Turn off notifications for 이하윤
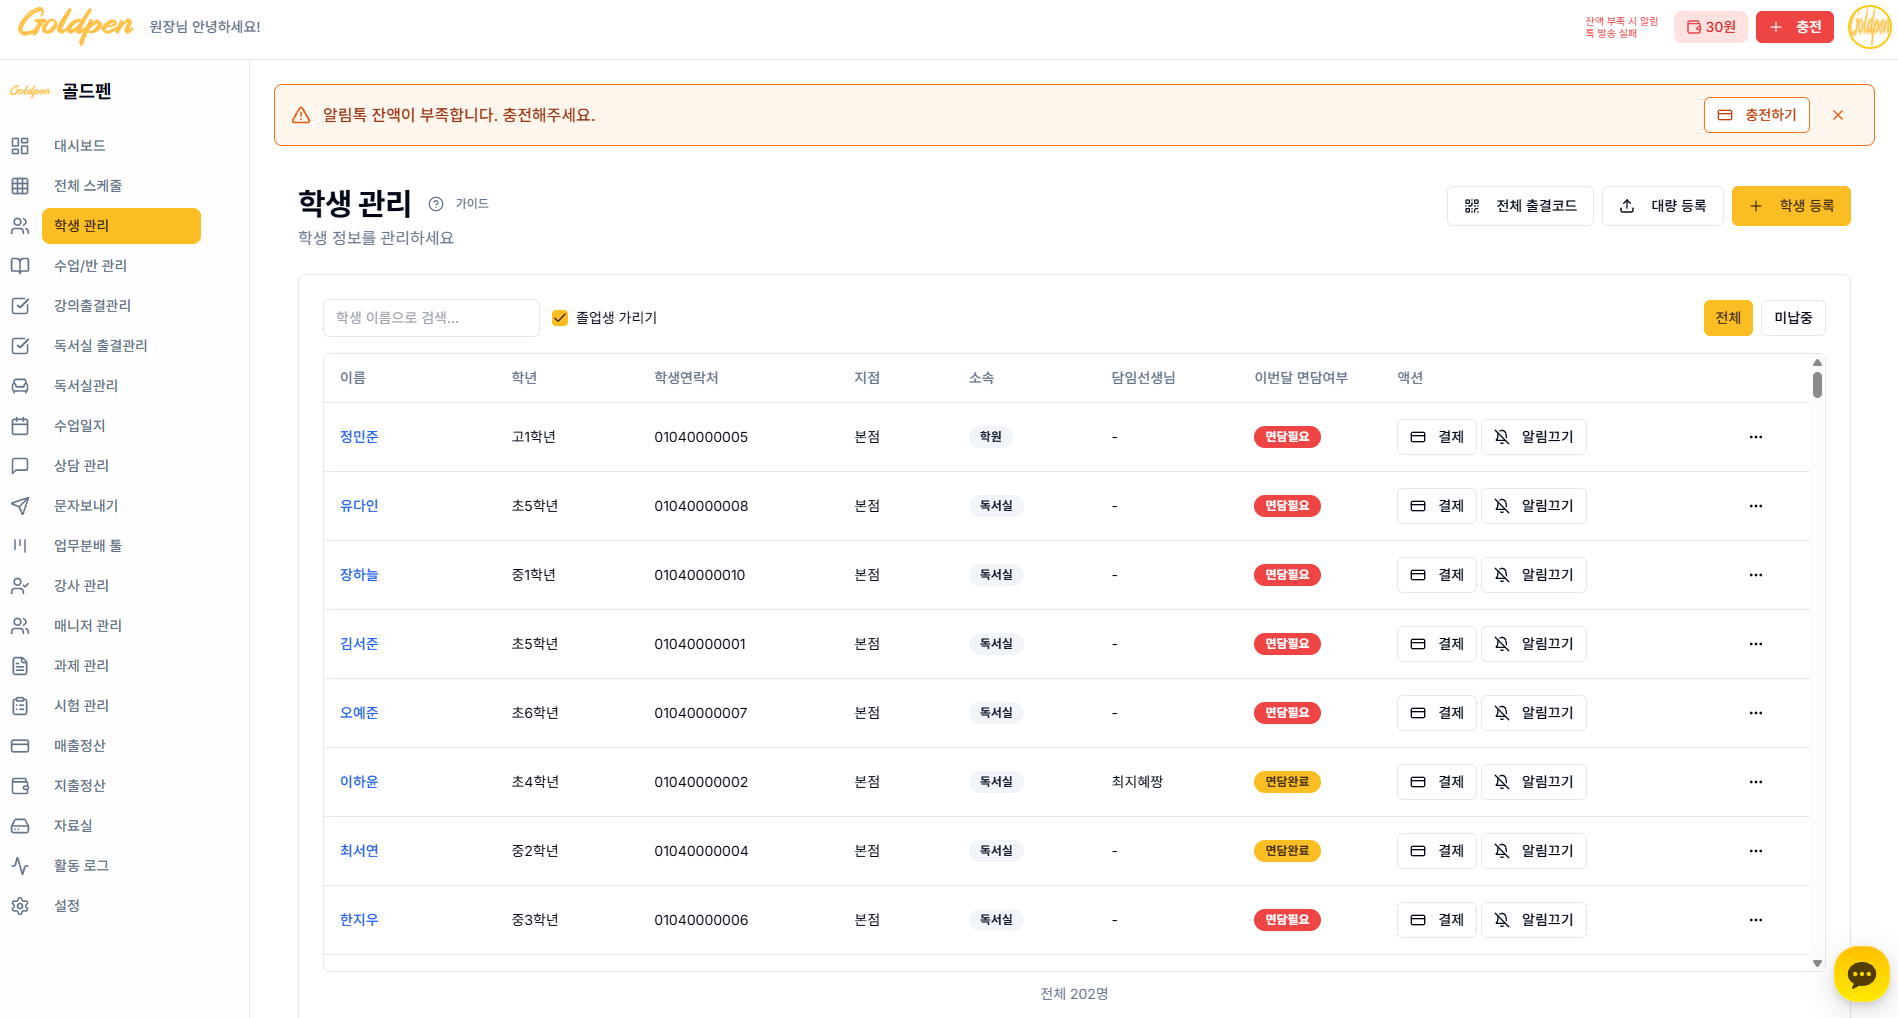Image resolution: width=1898 pixels, height=1018 pixels. (1533, 782)
